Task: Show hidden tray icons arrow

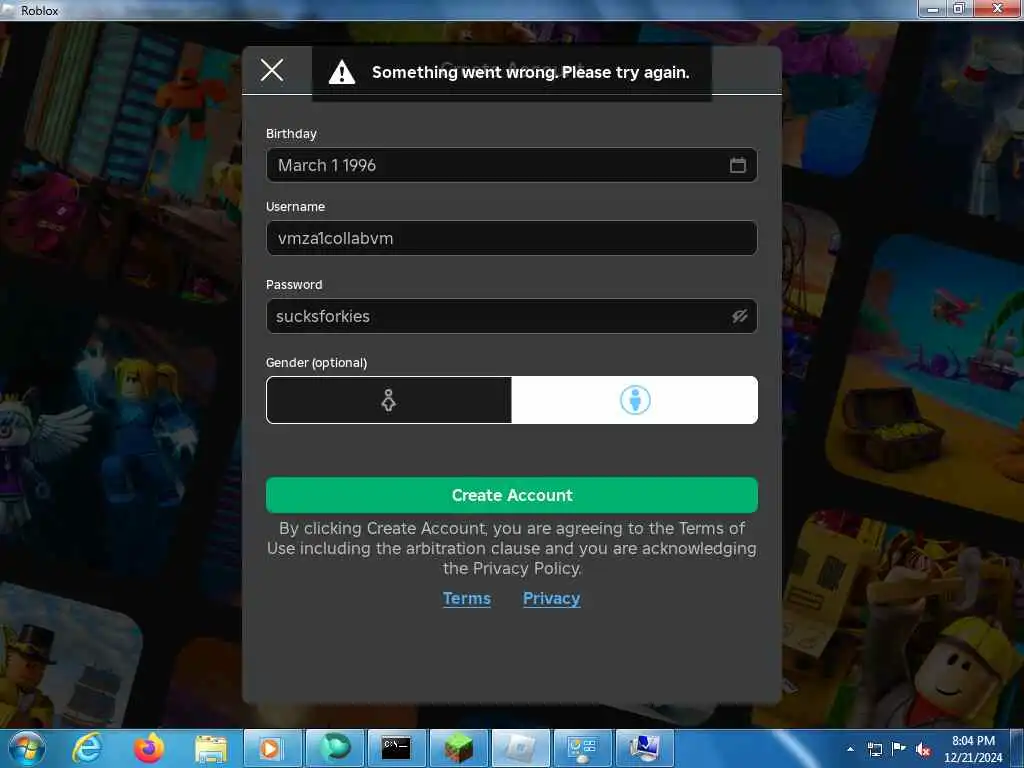Action: 850,749
